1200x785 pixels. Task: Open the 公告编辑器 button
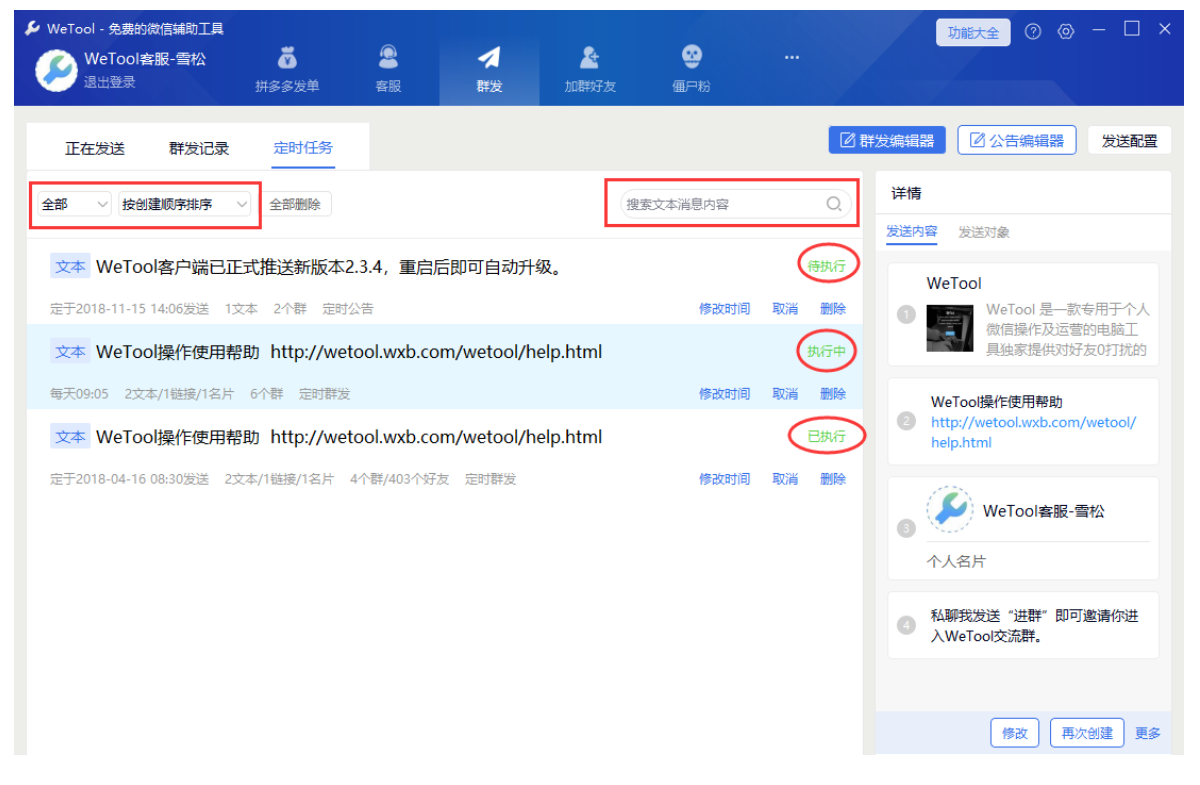(1017, 140)
